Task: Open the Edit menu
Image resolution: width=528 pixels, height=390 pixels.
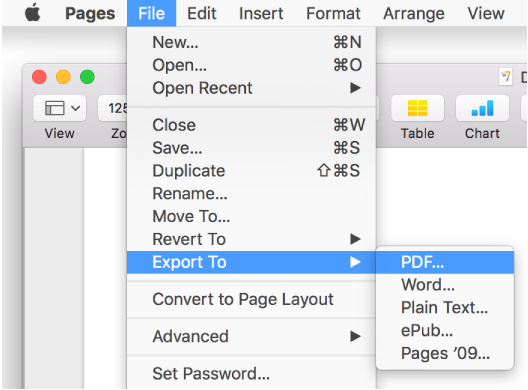Action: click(202, 13)
